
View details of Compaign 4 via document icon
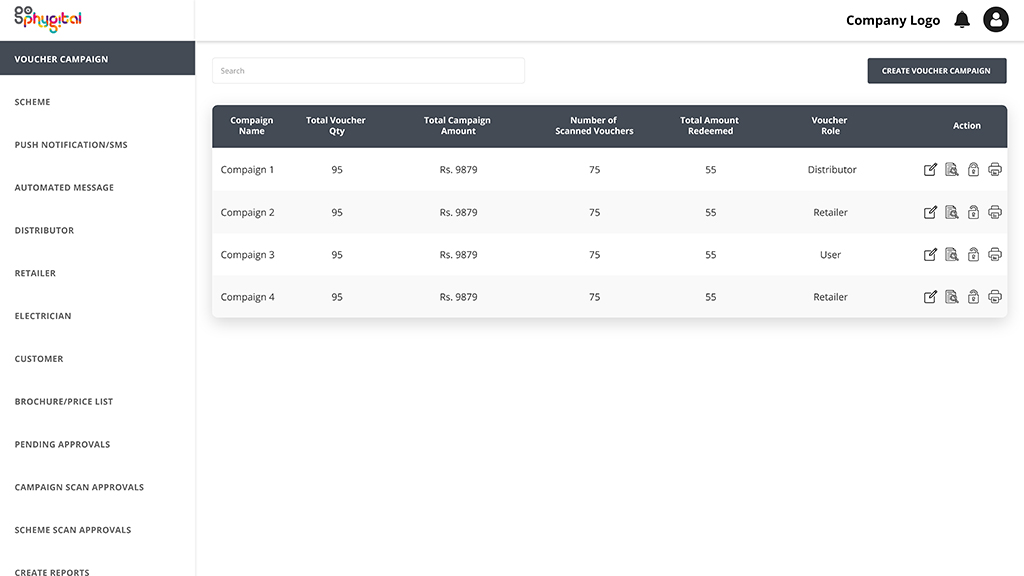952,297
